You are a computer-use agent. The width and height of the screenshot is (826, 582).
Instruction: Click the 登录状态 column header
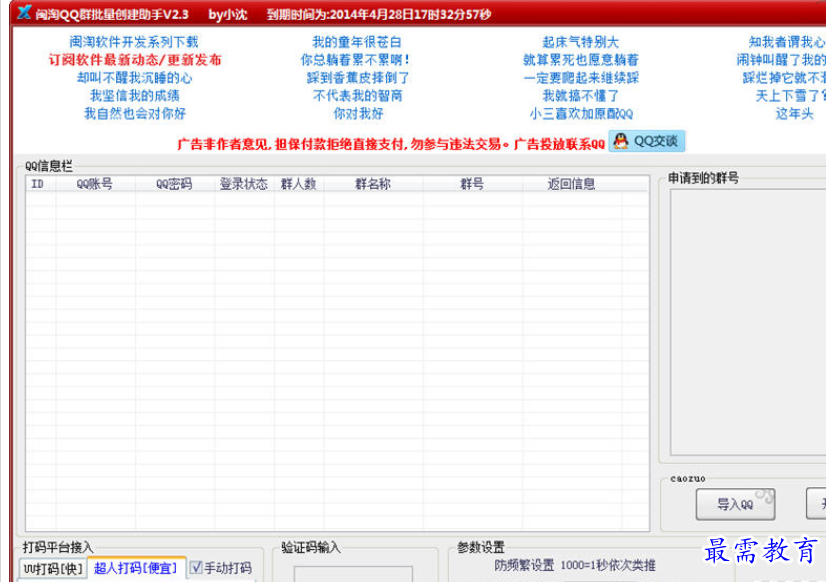coord(244,184)
